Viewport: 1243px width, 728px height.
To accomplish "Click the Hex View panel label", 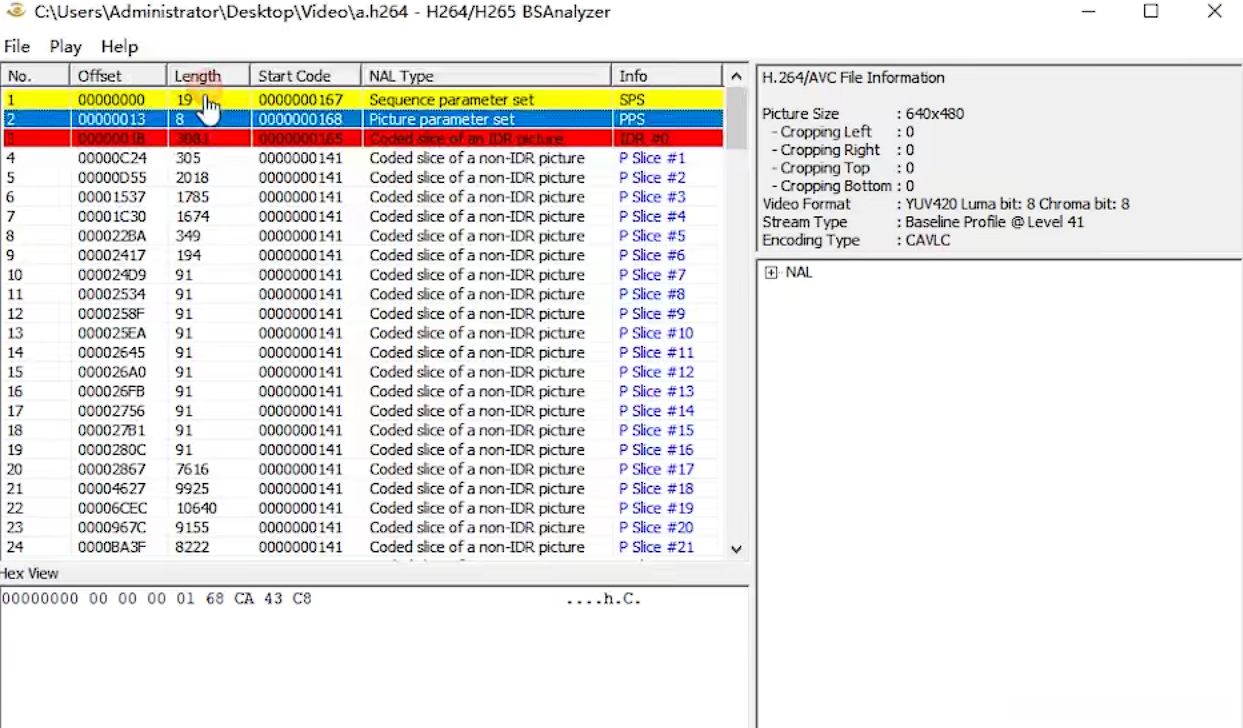I will click(29, 574).
